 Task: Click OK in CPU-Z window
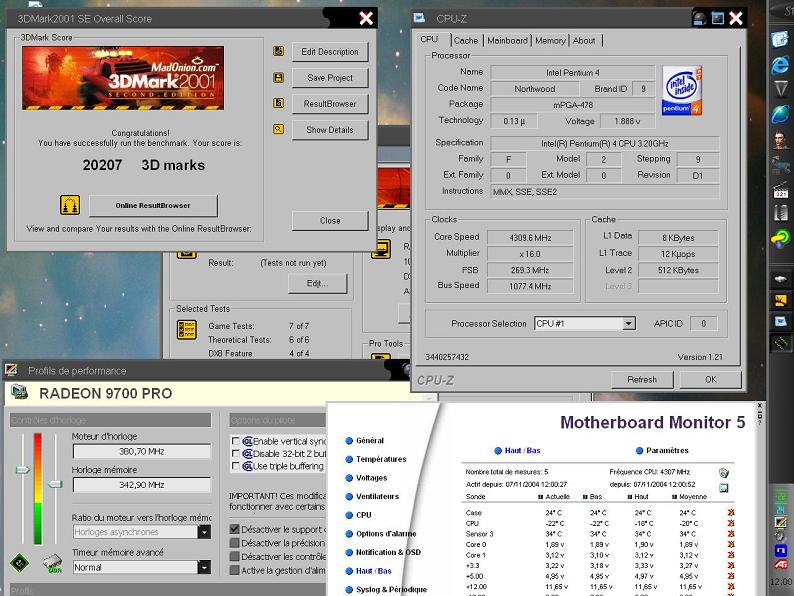point(710,379)
